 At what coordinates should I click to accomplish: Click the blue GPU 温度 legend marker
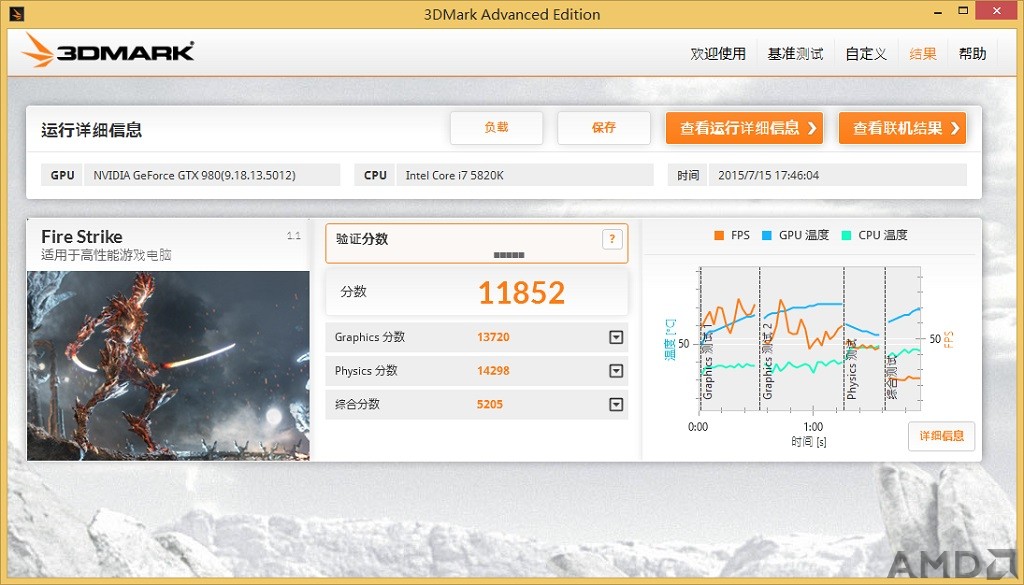pos(767,236)
